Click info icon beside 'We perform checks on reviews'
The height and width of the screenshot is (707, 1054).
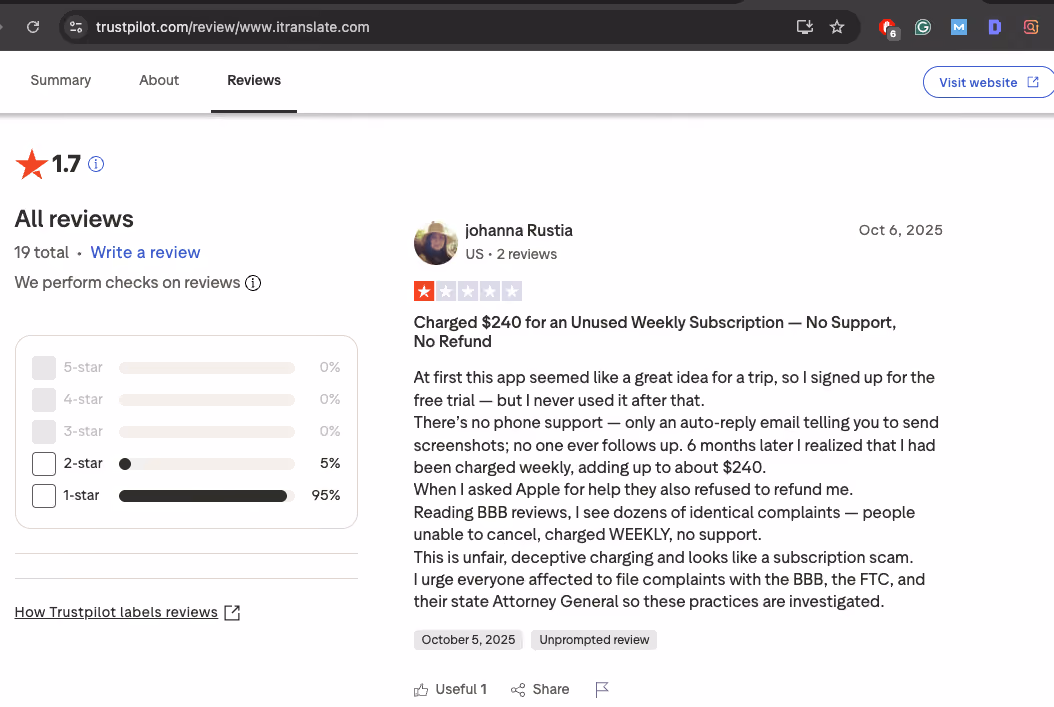(x=253, y=283)
